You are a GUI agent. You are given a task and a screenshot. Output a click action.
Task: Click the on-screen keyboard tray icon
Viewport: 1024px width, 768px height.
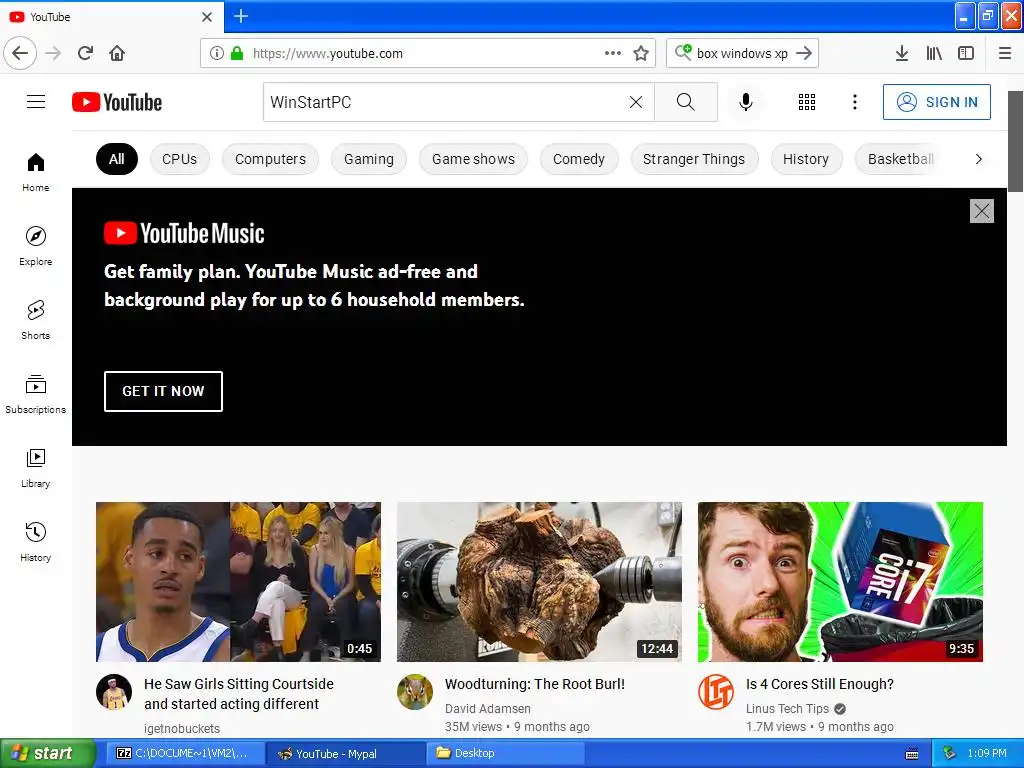[x=912, y=754]
